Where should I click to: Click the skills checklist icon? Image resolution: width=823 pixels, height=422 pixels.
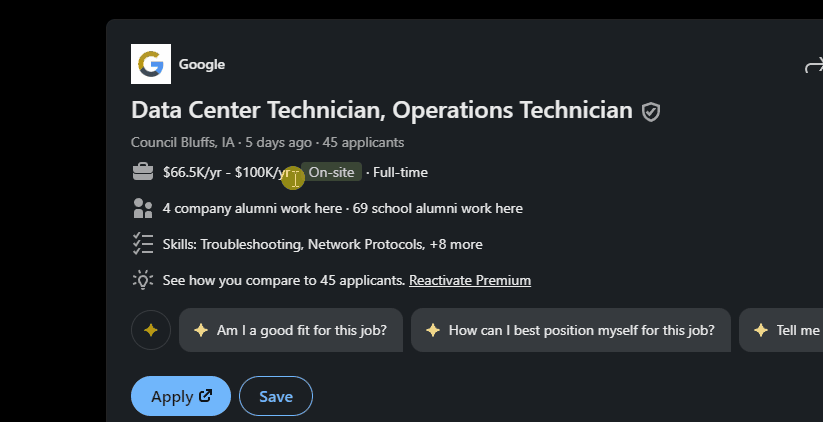point(142,244)
